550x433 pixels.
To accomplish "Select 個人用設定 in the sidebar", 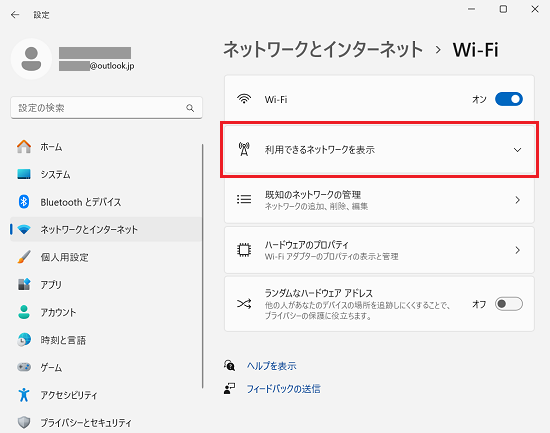I will 106,257.
